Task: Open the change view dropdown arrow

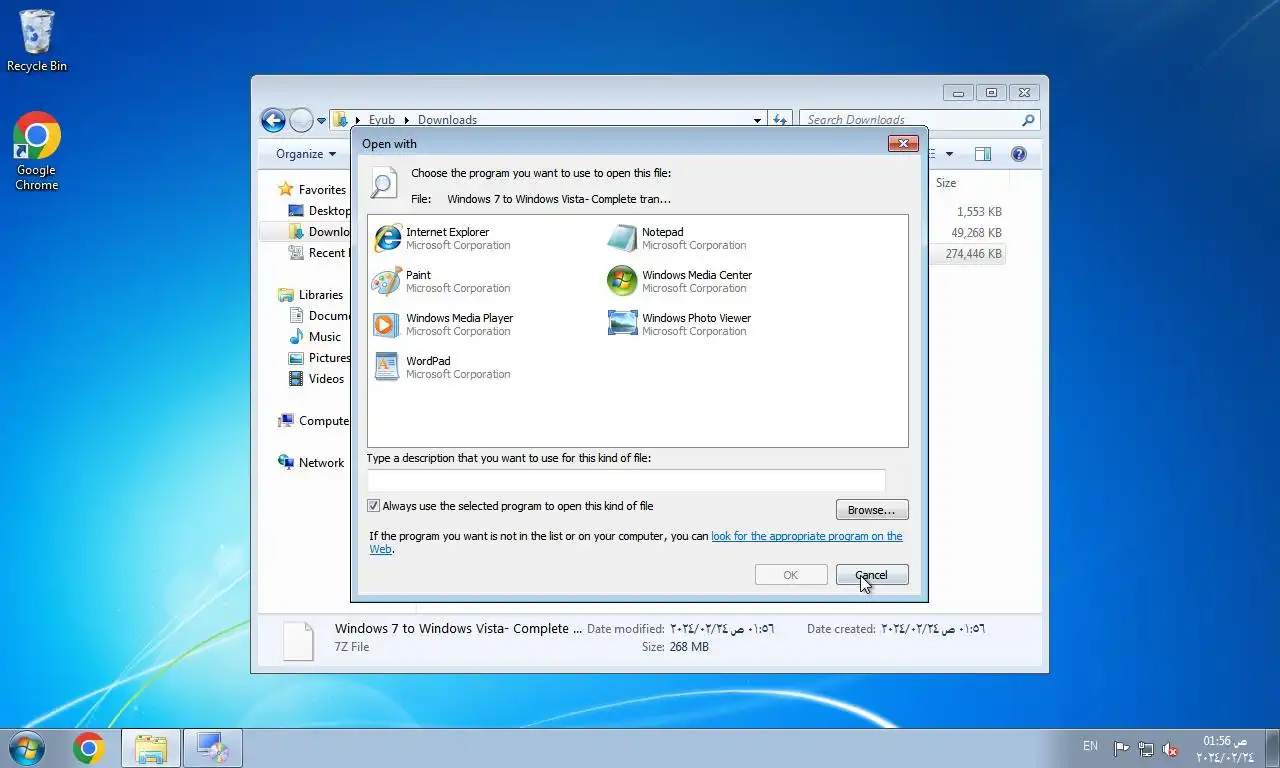Action: (x=949, y=154)
